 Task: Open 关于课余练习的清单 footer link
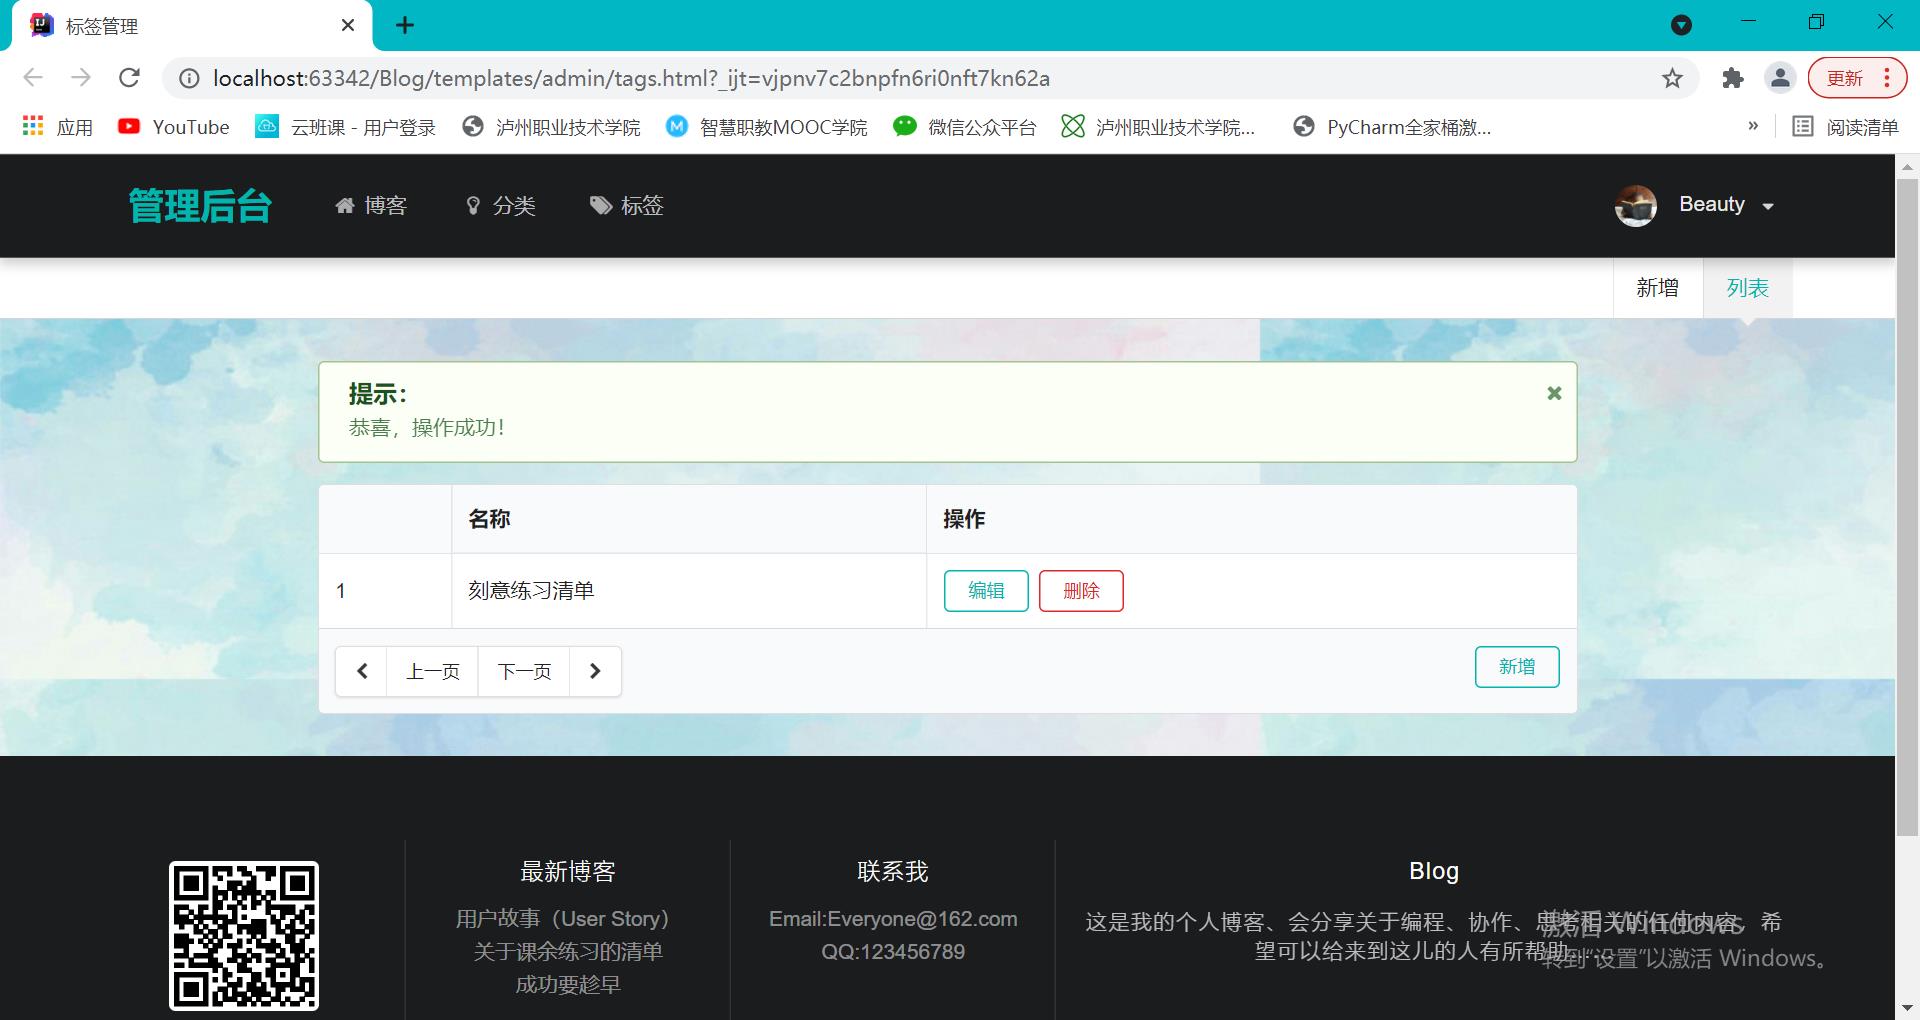click(x=568, y=952)
